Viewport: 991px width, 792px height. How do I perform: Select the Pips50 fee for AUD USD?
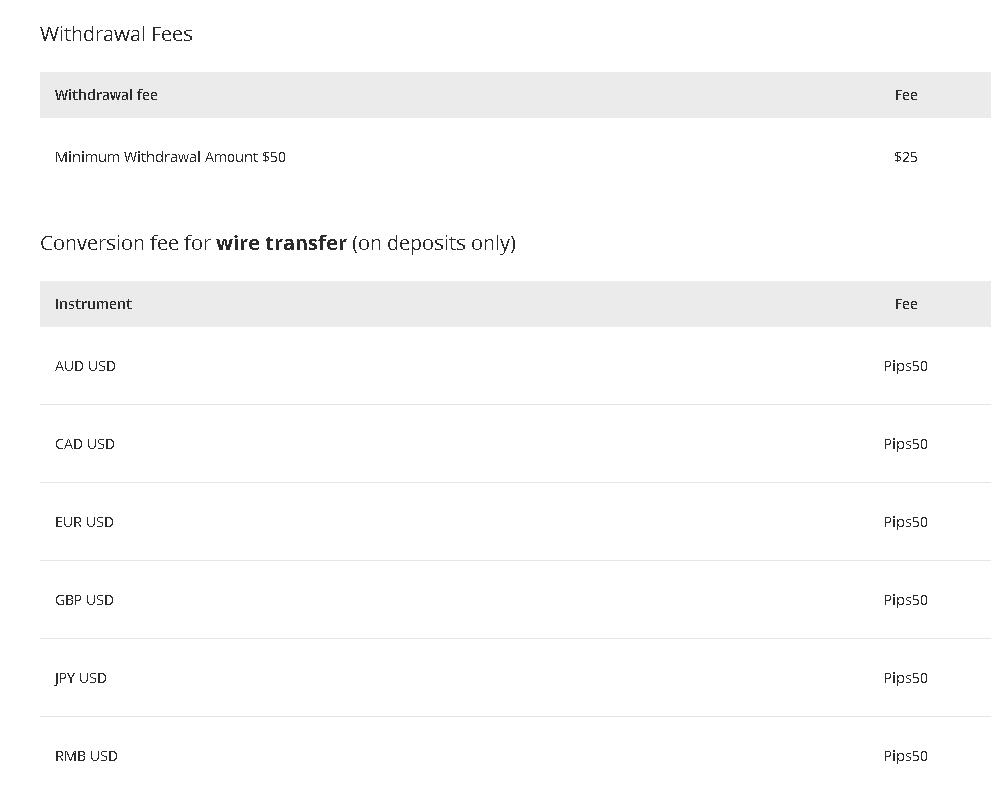[x=906, y=366]
